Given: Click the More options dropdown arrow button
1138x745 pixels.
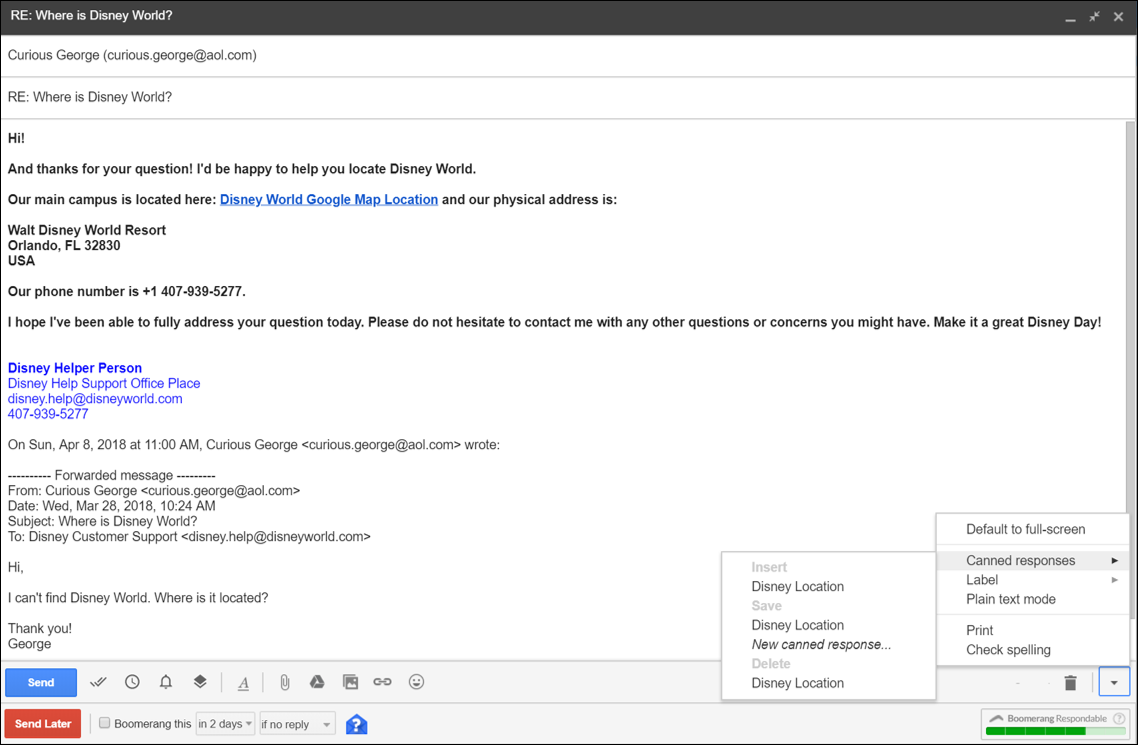Looking at the screenshot, I should [x=1114, y=683].
